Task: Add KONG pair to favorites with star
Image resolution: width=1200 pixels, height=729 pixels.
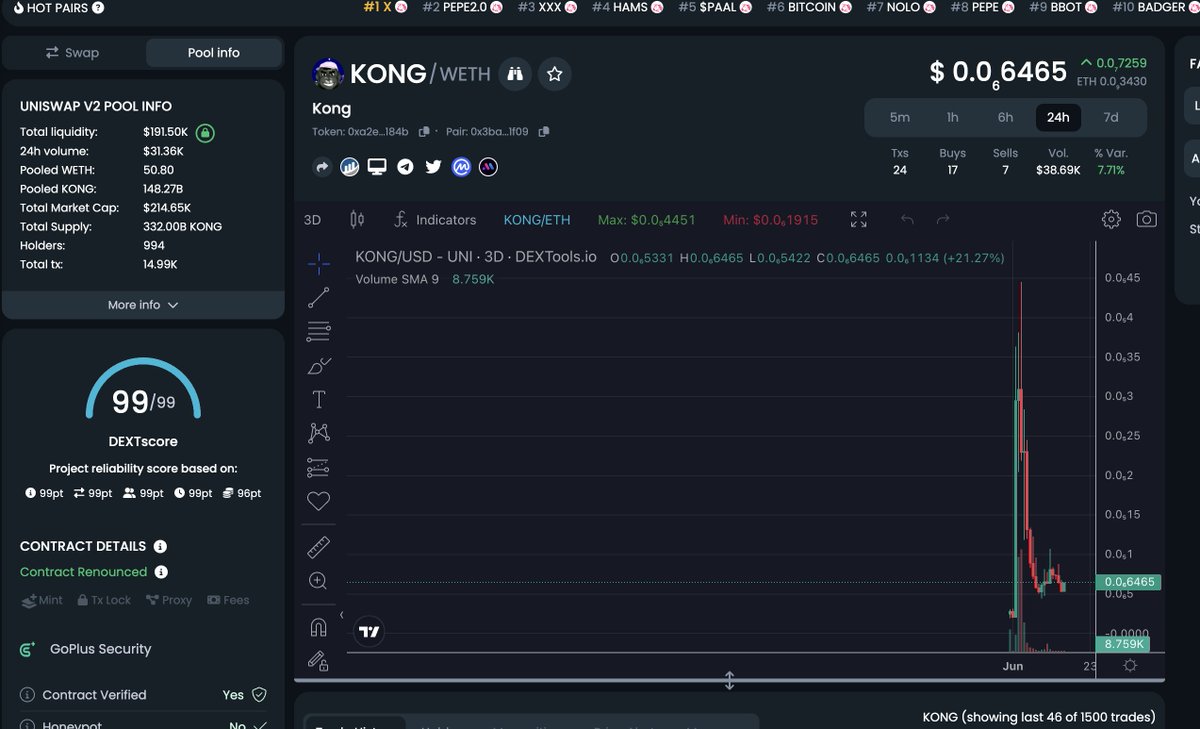Action: 555,74
